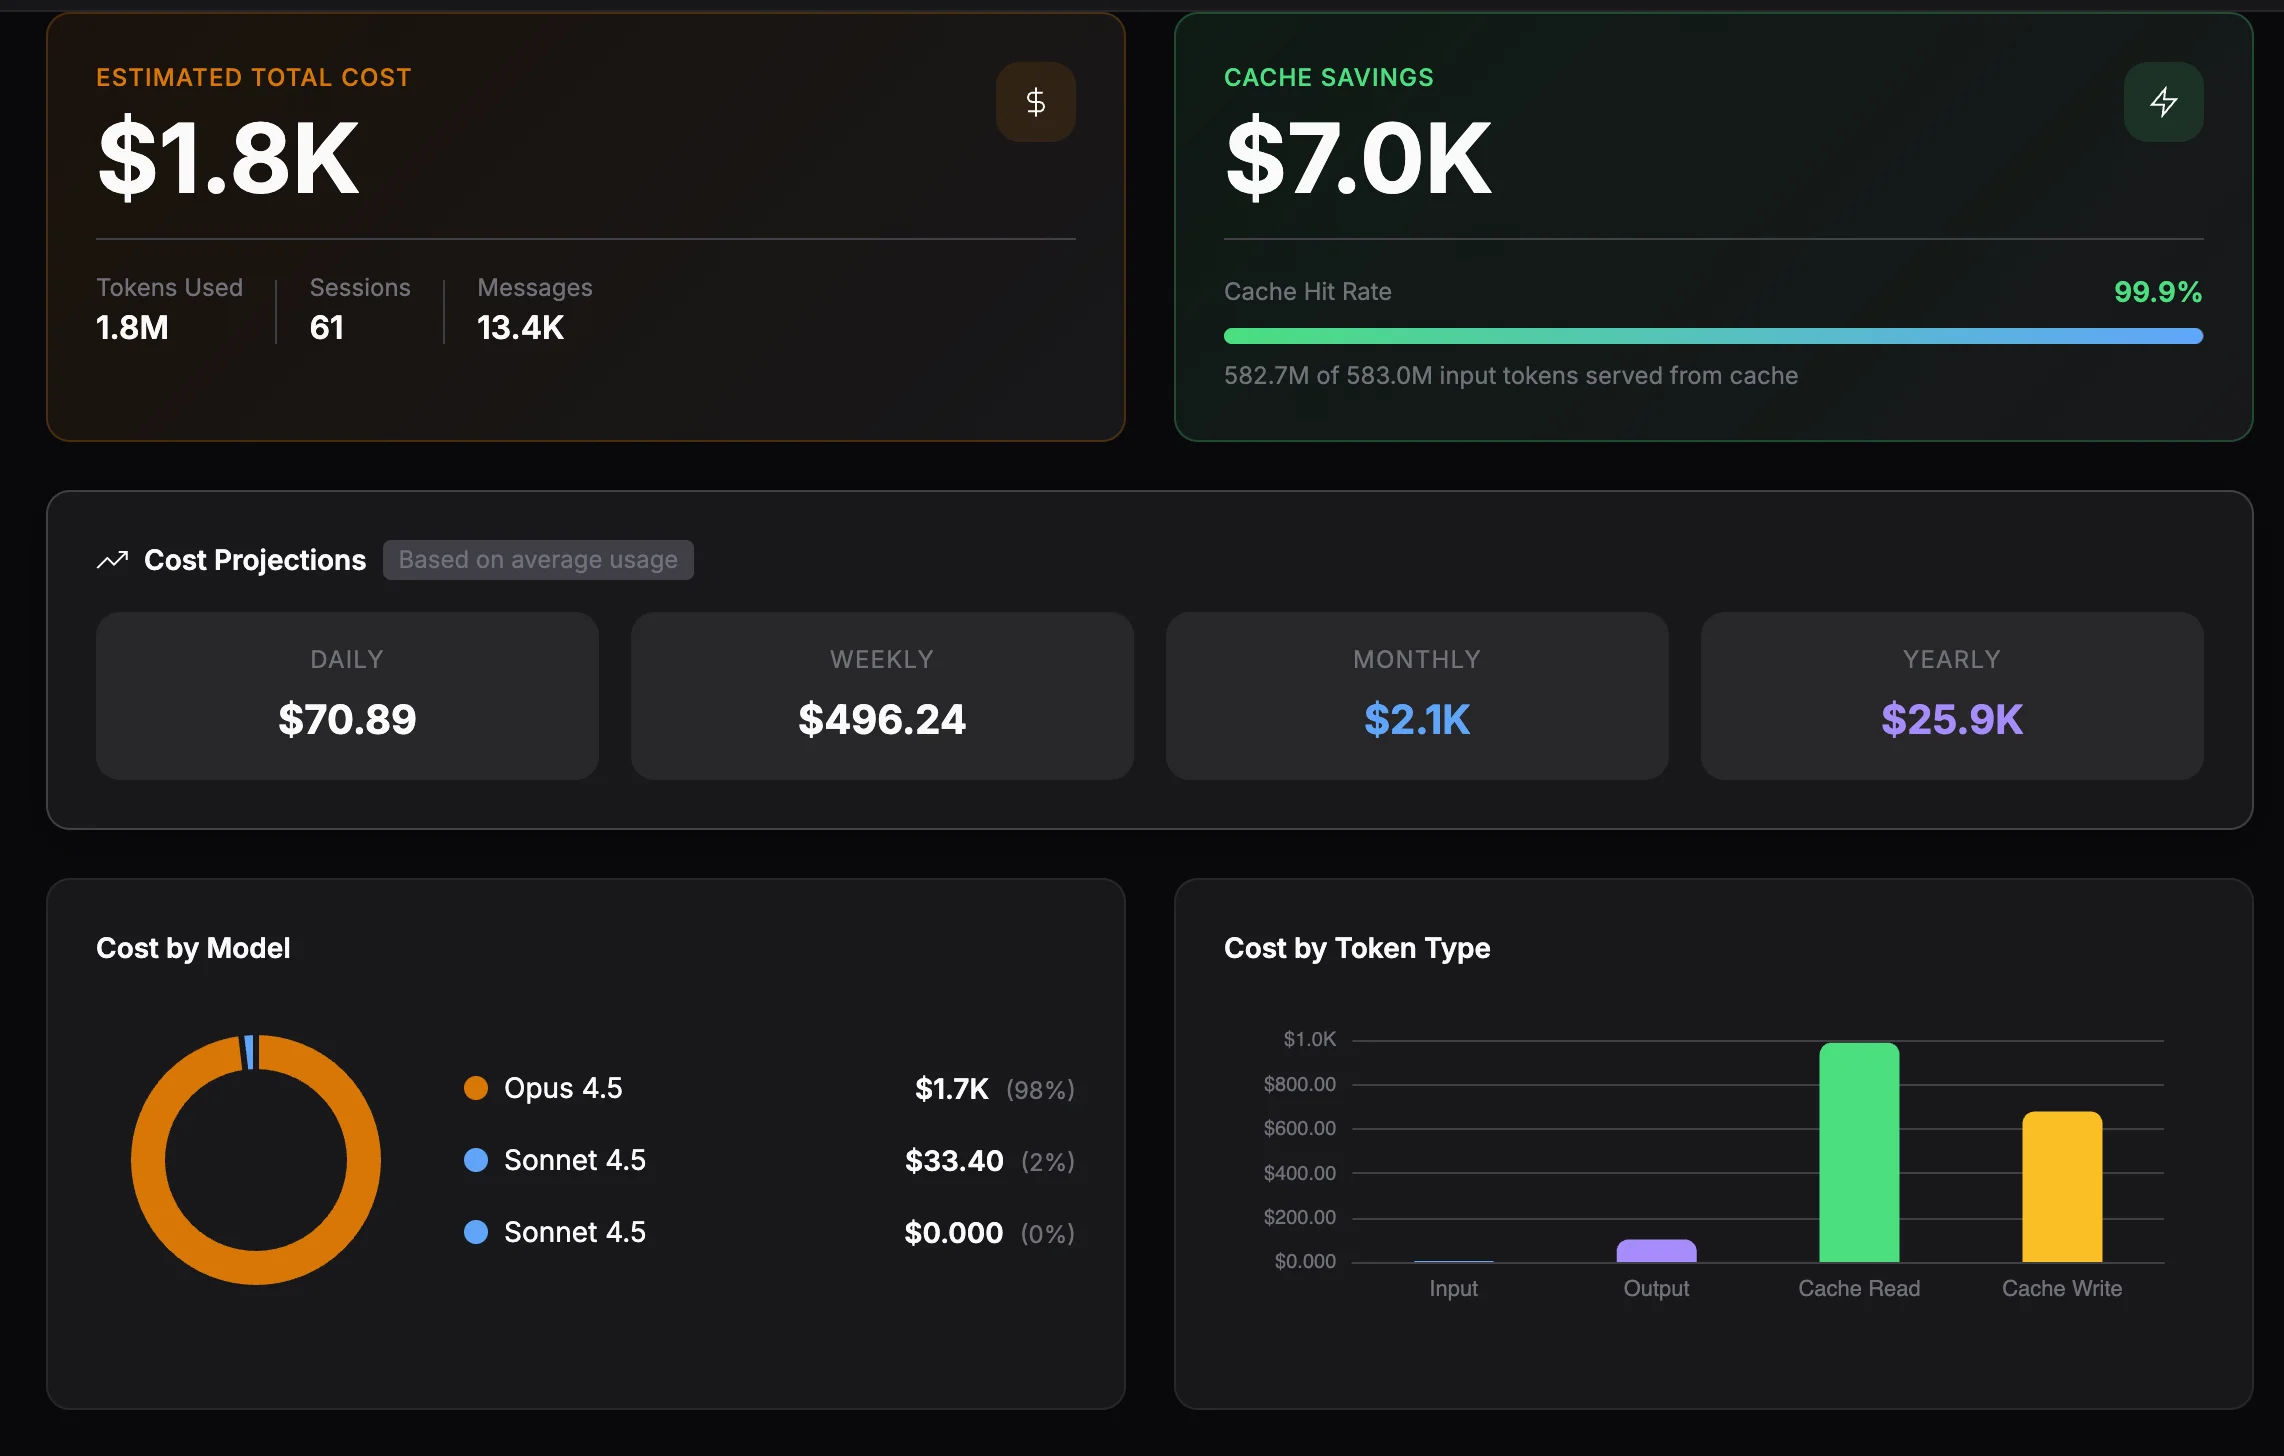Click the dollar sign icon in cost card
2284x1456 pixels.
1035,102
